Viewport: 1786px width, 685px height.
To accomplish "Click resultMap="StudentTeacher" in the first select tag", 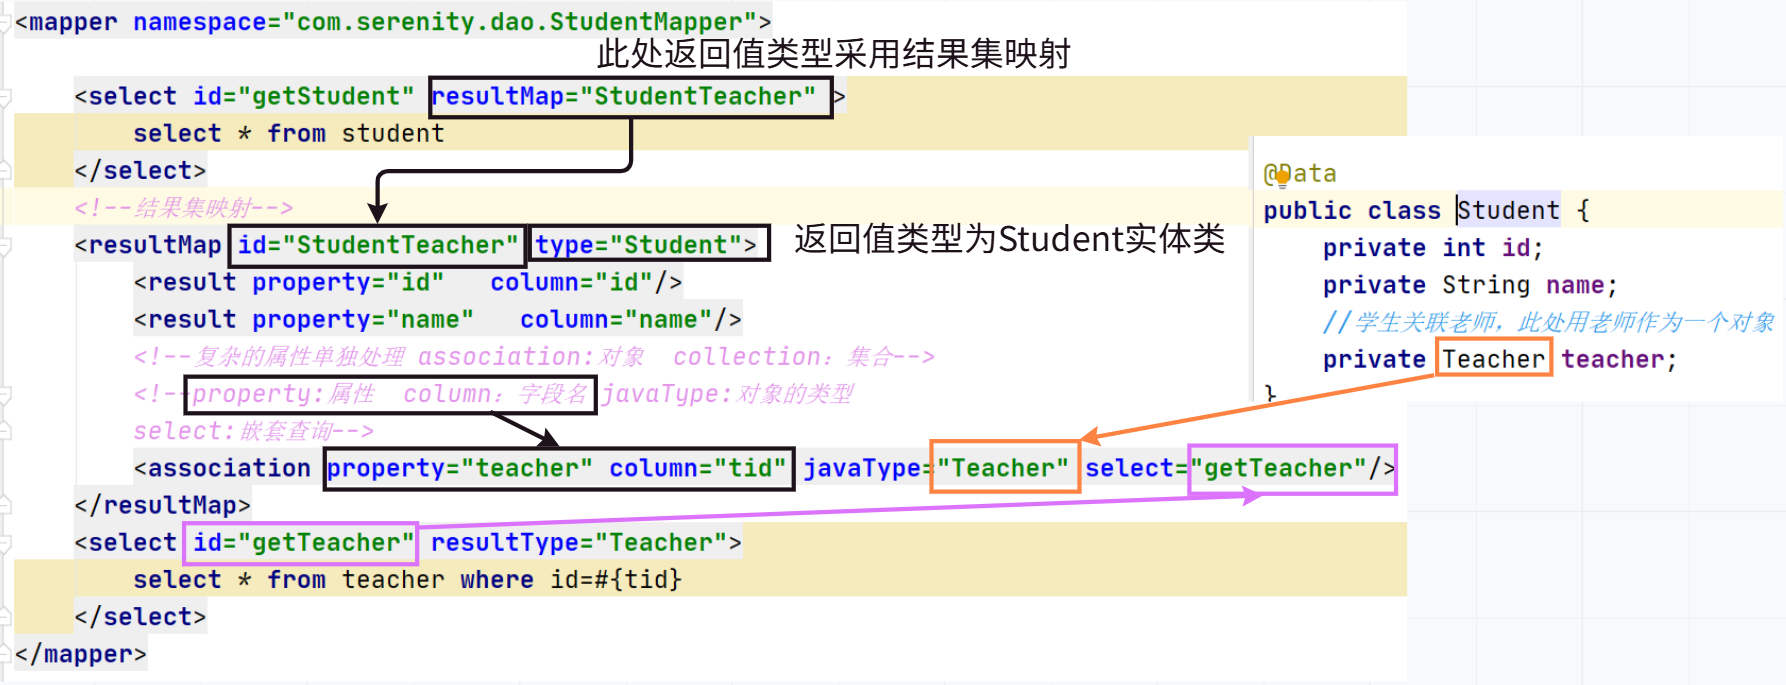I will tap(624, 96).
